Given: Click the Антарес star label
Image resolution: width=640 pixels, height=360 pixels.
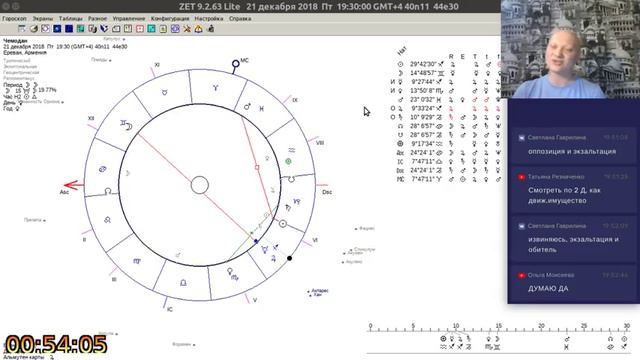Looking at the screenshot, I should 319,291.
